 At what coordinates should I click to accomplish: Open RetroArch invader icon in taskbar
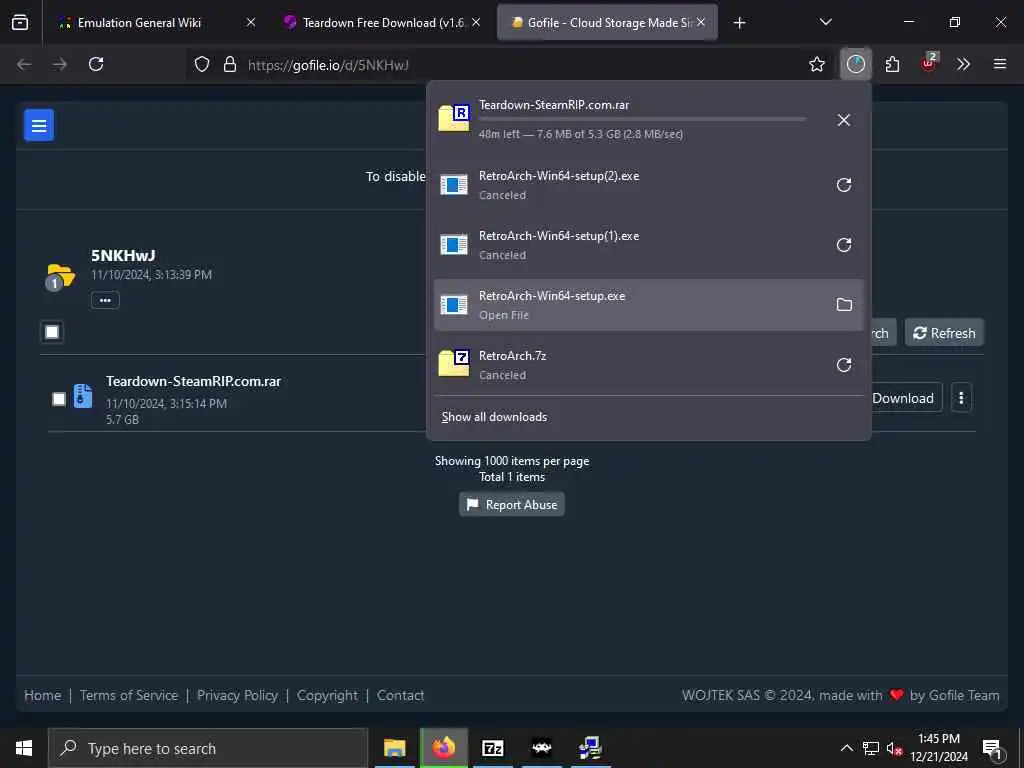tap(541, 748)
